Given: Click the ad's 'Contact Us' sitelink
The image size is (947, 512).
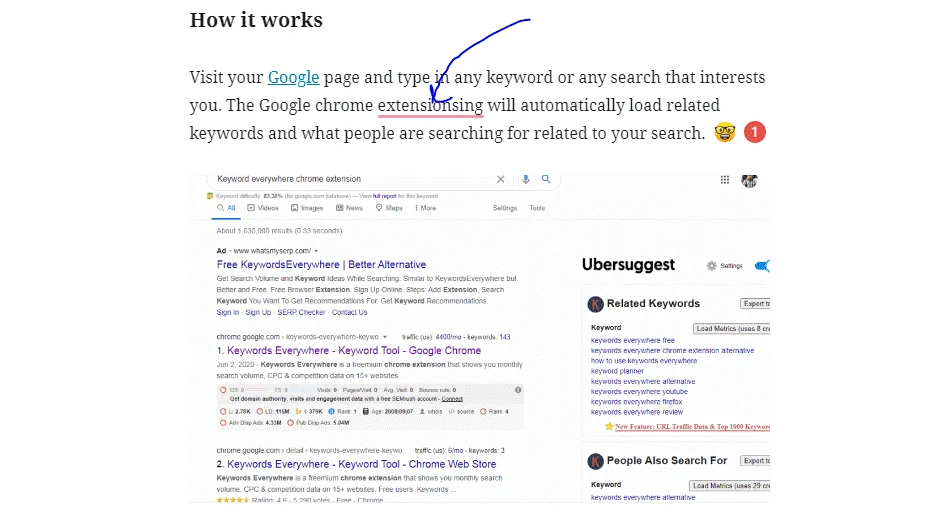Looking at the screenshot, I should point(349,313).
